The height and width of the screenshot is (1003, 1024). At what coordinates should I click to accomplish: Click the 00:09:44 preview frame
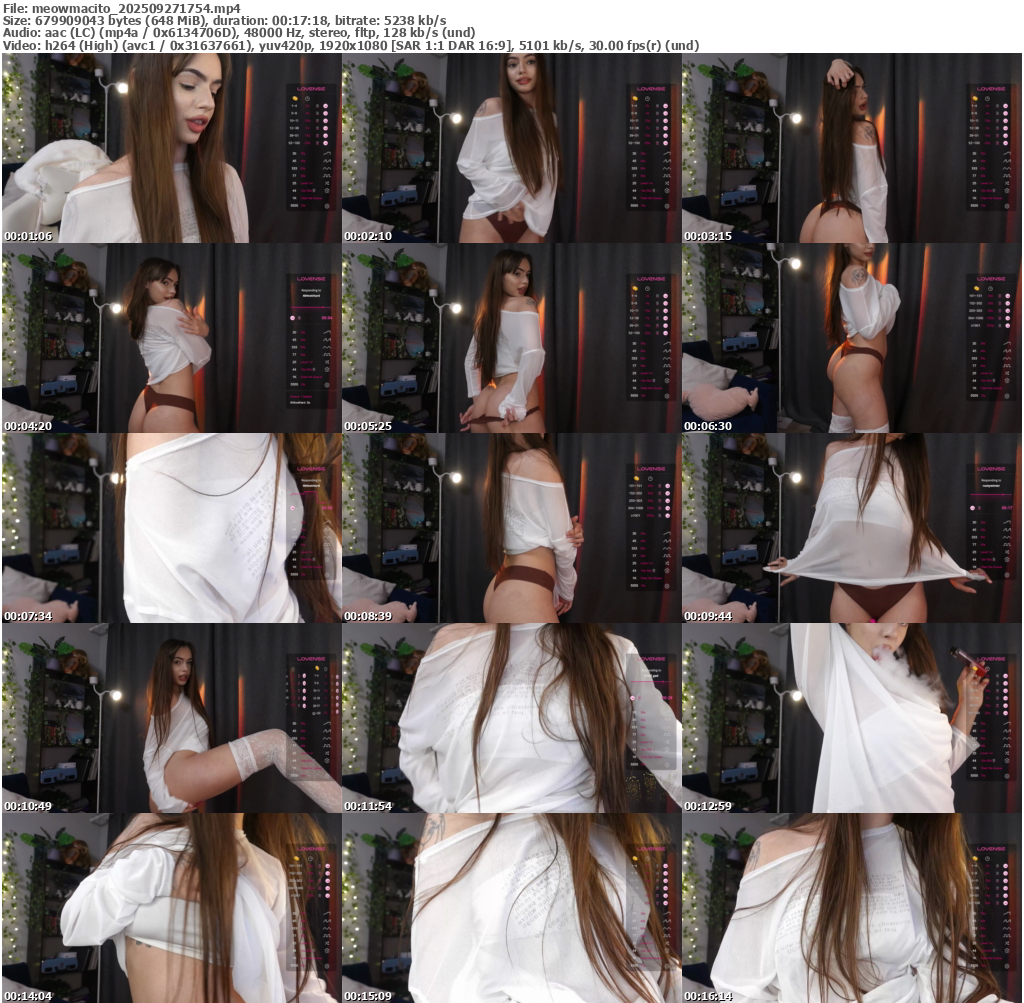[x=851, y=528]
